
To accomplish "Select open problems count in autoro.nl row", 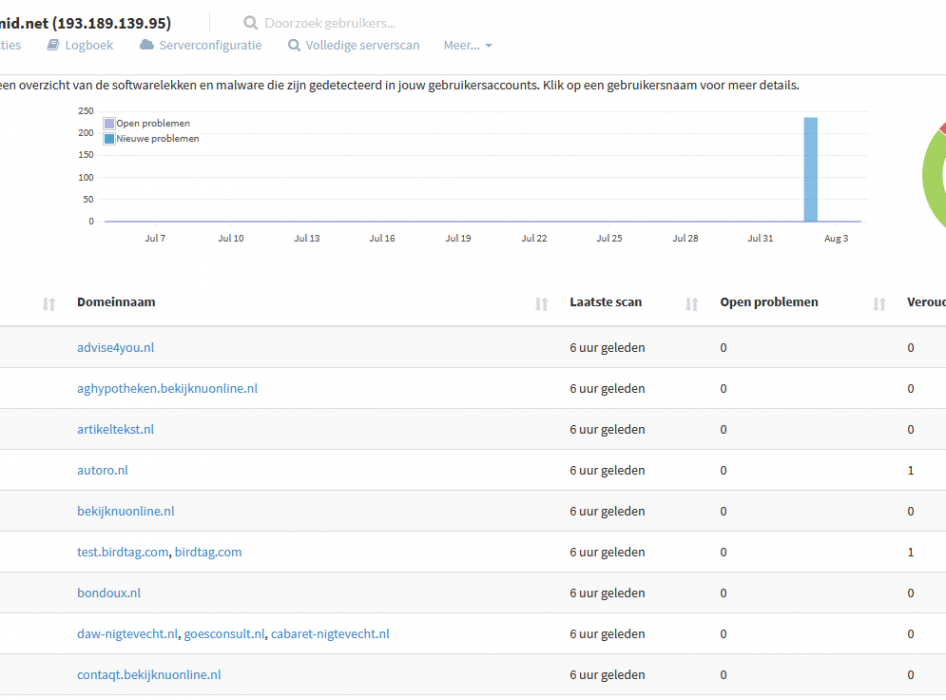I will (x=723, y=470).
